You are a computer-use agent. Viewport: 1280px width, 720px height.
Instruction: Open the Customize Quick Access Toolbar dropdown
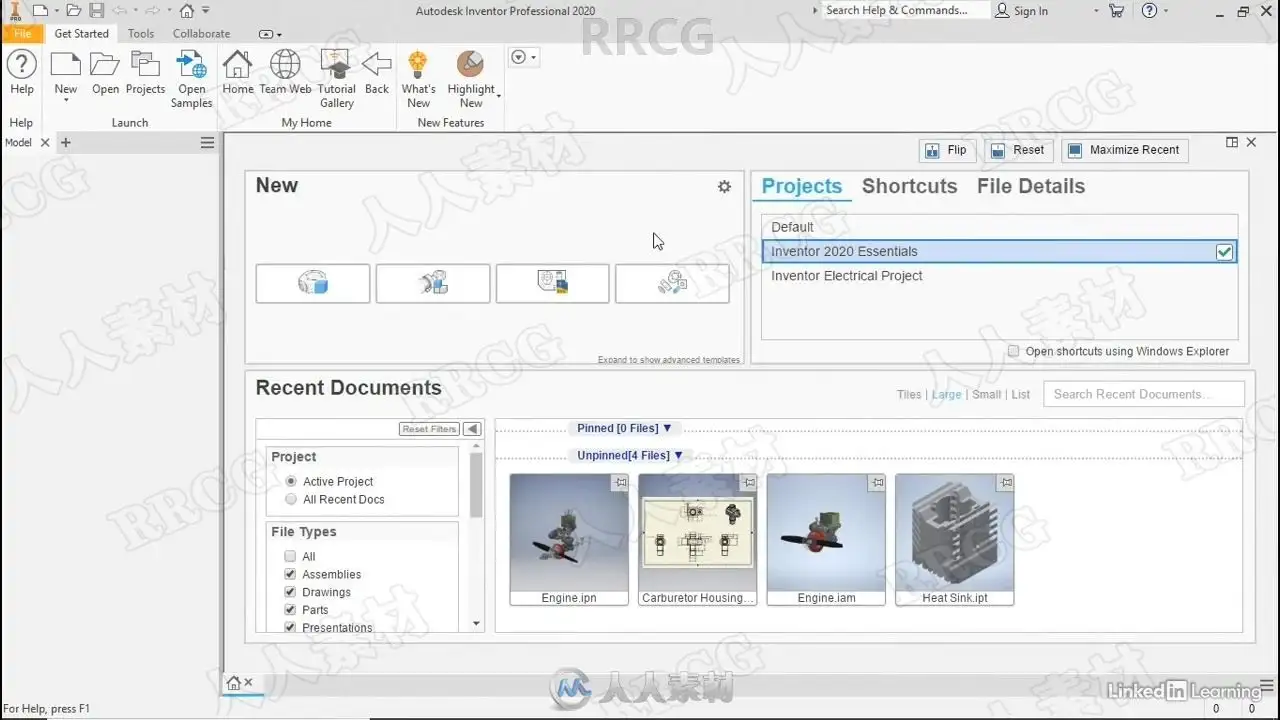(206, 10)
